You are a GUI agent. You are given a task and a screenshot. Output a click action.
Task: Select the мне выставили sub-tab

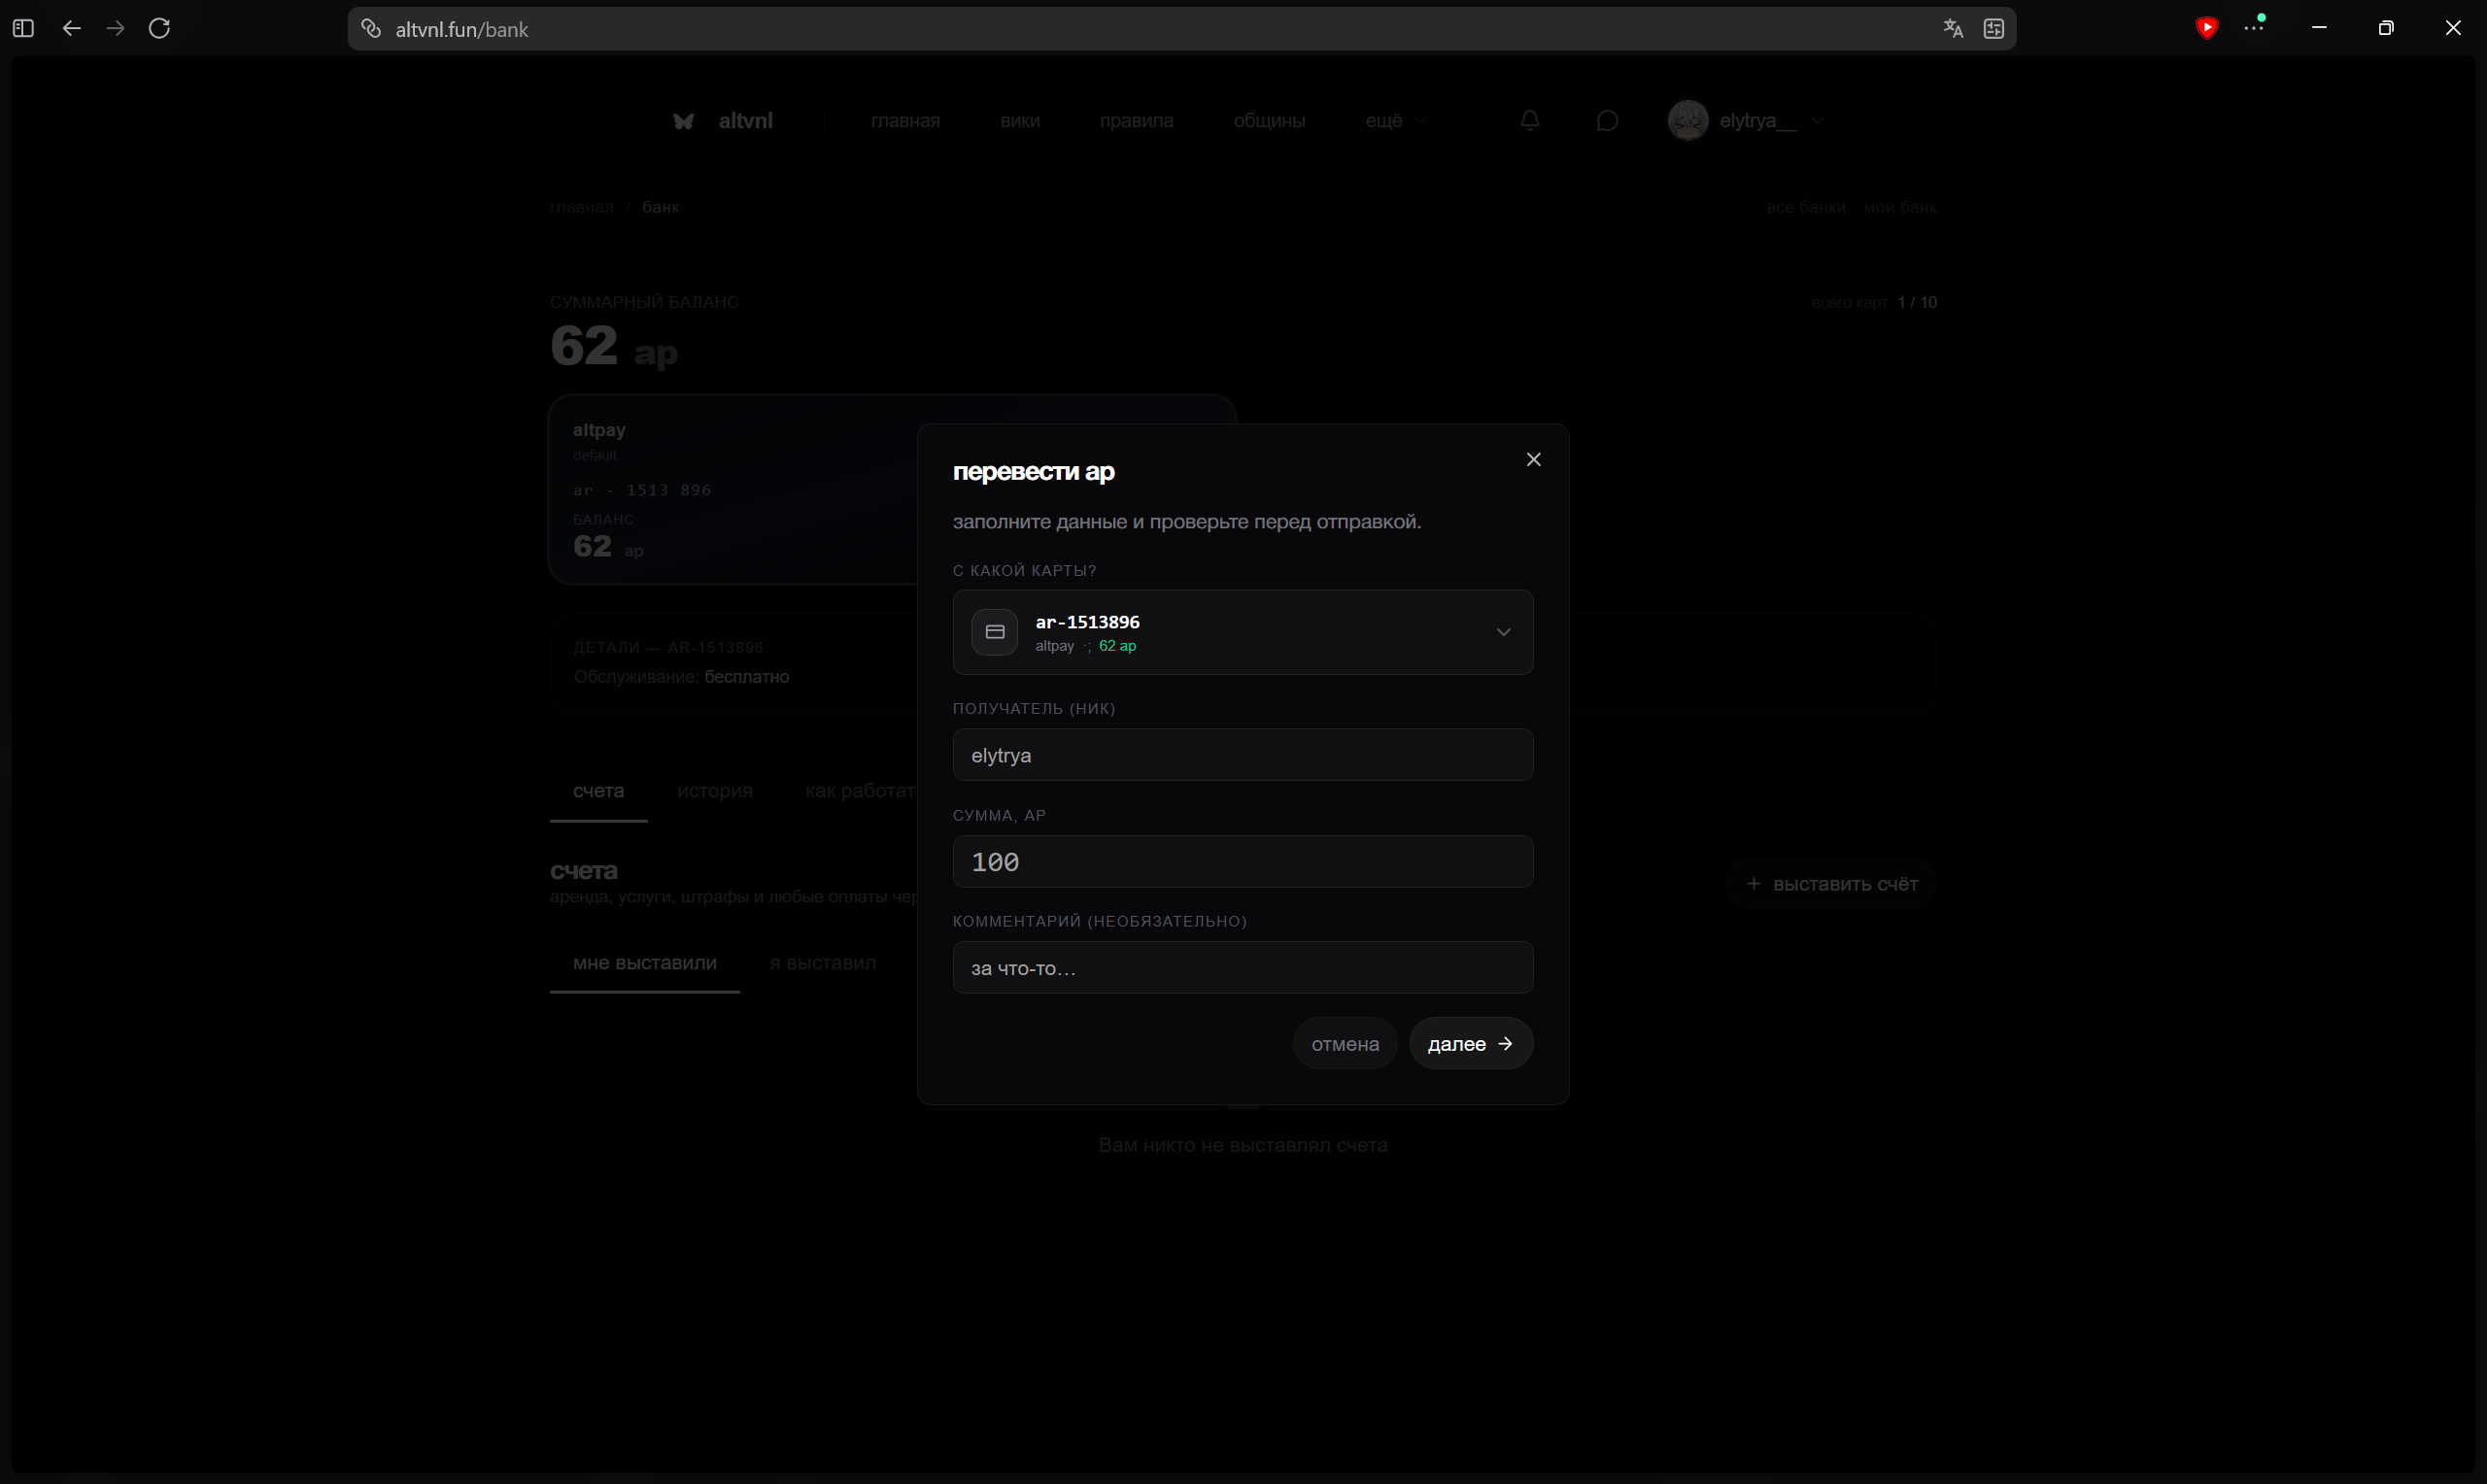[x=644, y=962]
